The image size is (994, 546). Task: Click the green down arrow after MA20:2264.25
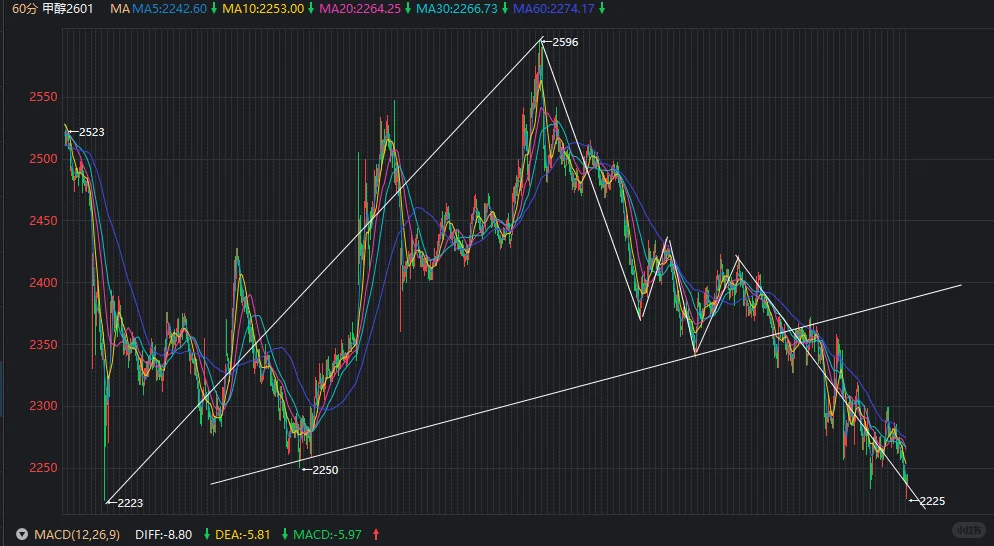point(408,9)
